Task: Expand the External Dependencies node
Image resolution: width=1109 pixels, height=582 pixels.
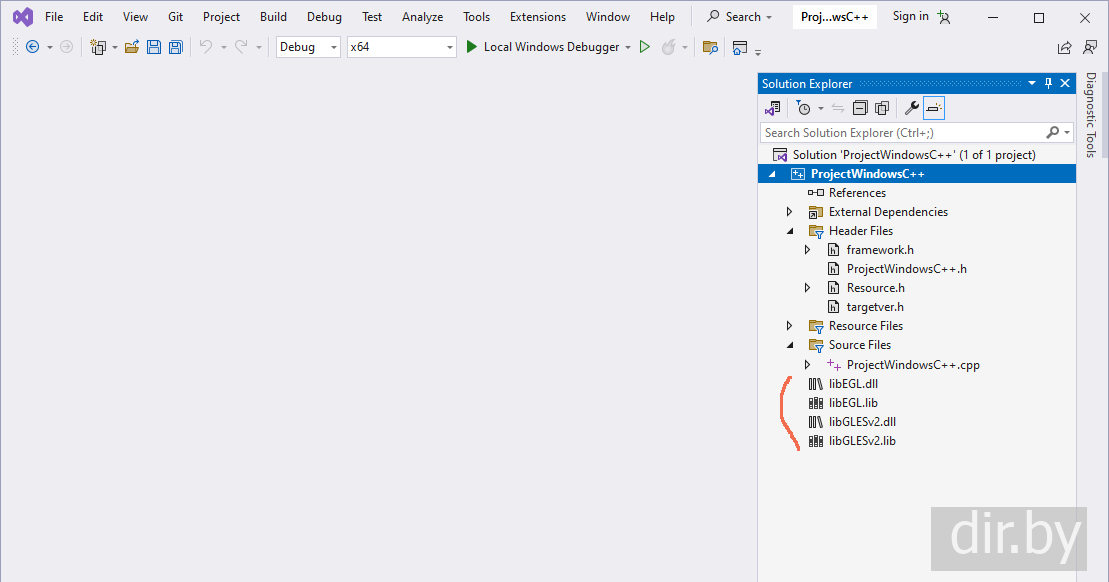Action: (x=790, y=212)
